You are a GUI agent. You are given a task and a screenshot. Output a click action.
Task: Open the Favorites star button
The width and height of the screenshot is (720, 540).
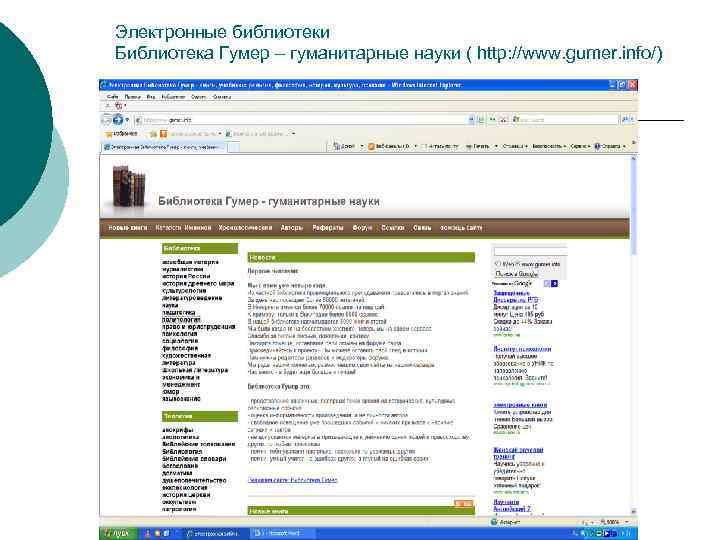pyautogui.click(x=122, y=134)
